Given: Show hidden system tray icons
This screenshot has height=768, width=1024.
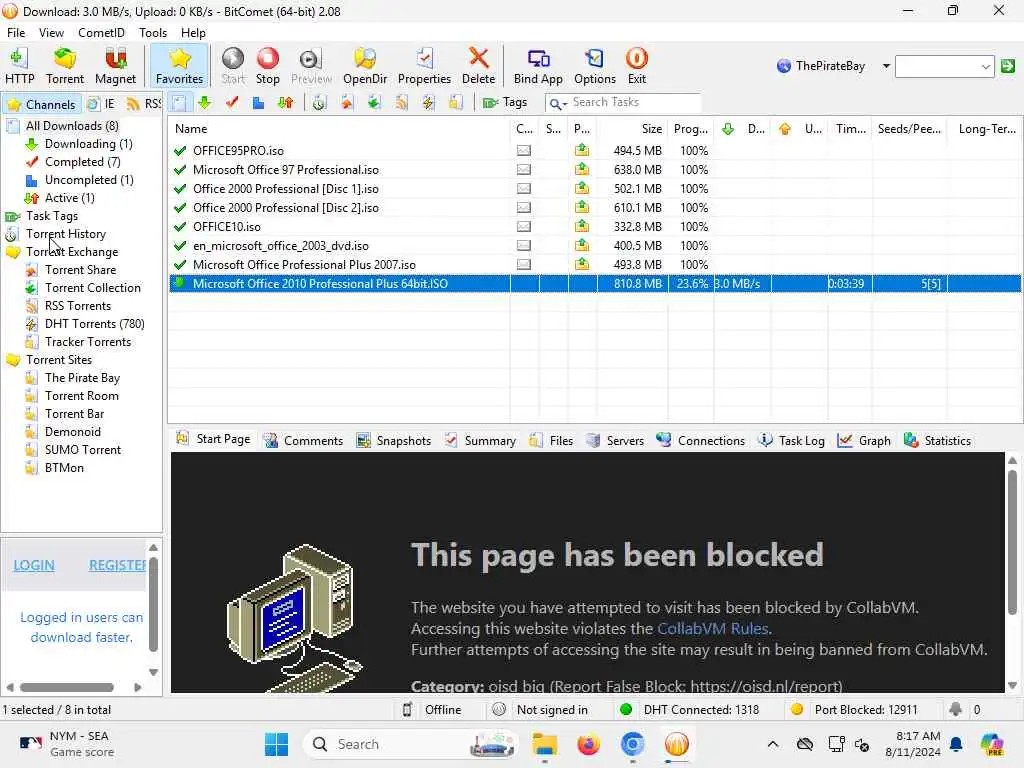Looking at the screenshot, I should 773,744.
